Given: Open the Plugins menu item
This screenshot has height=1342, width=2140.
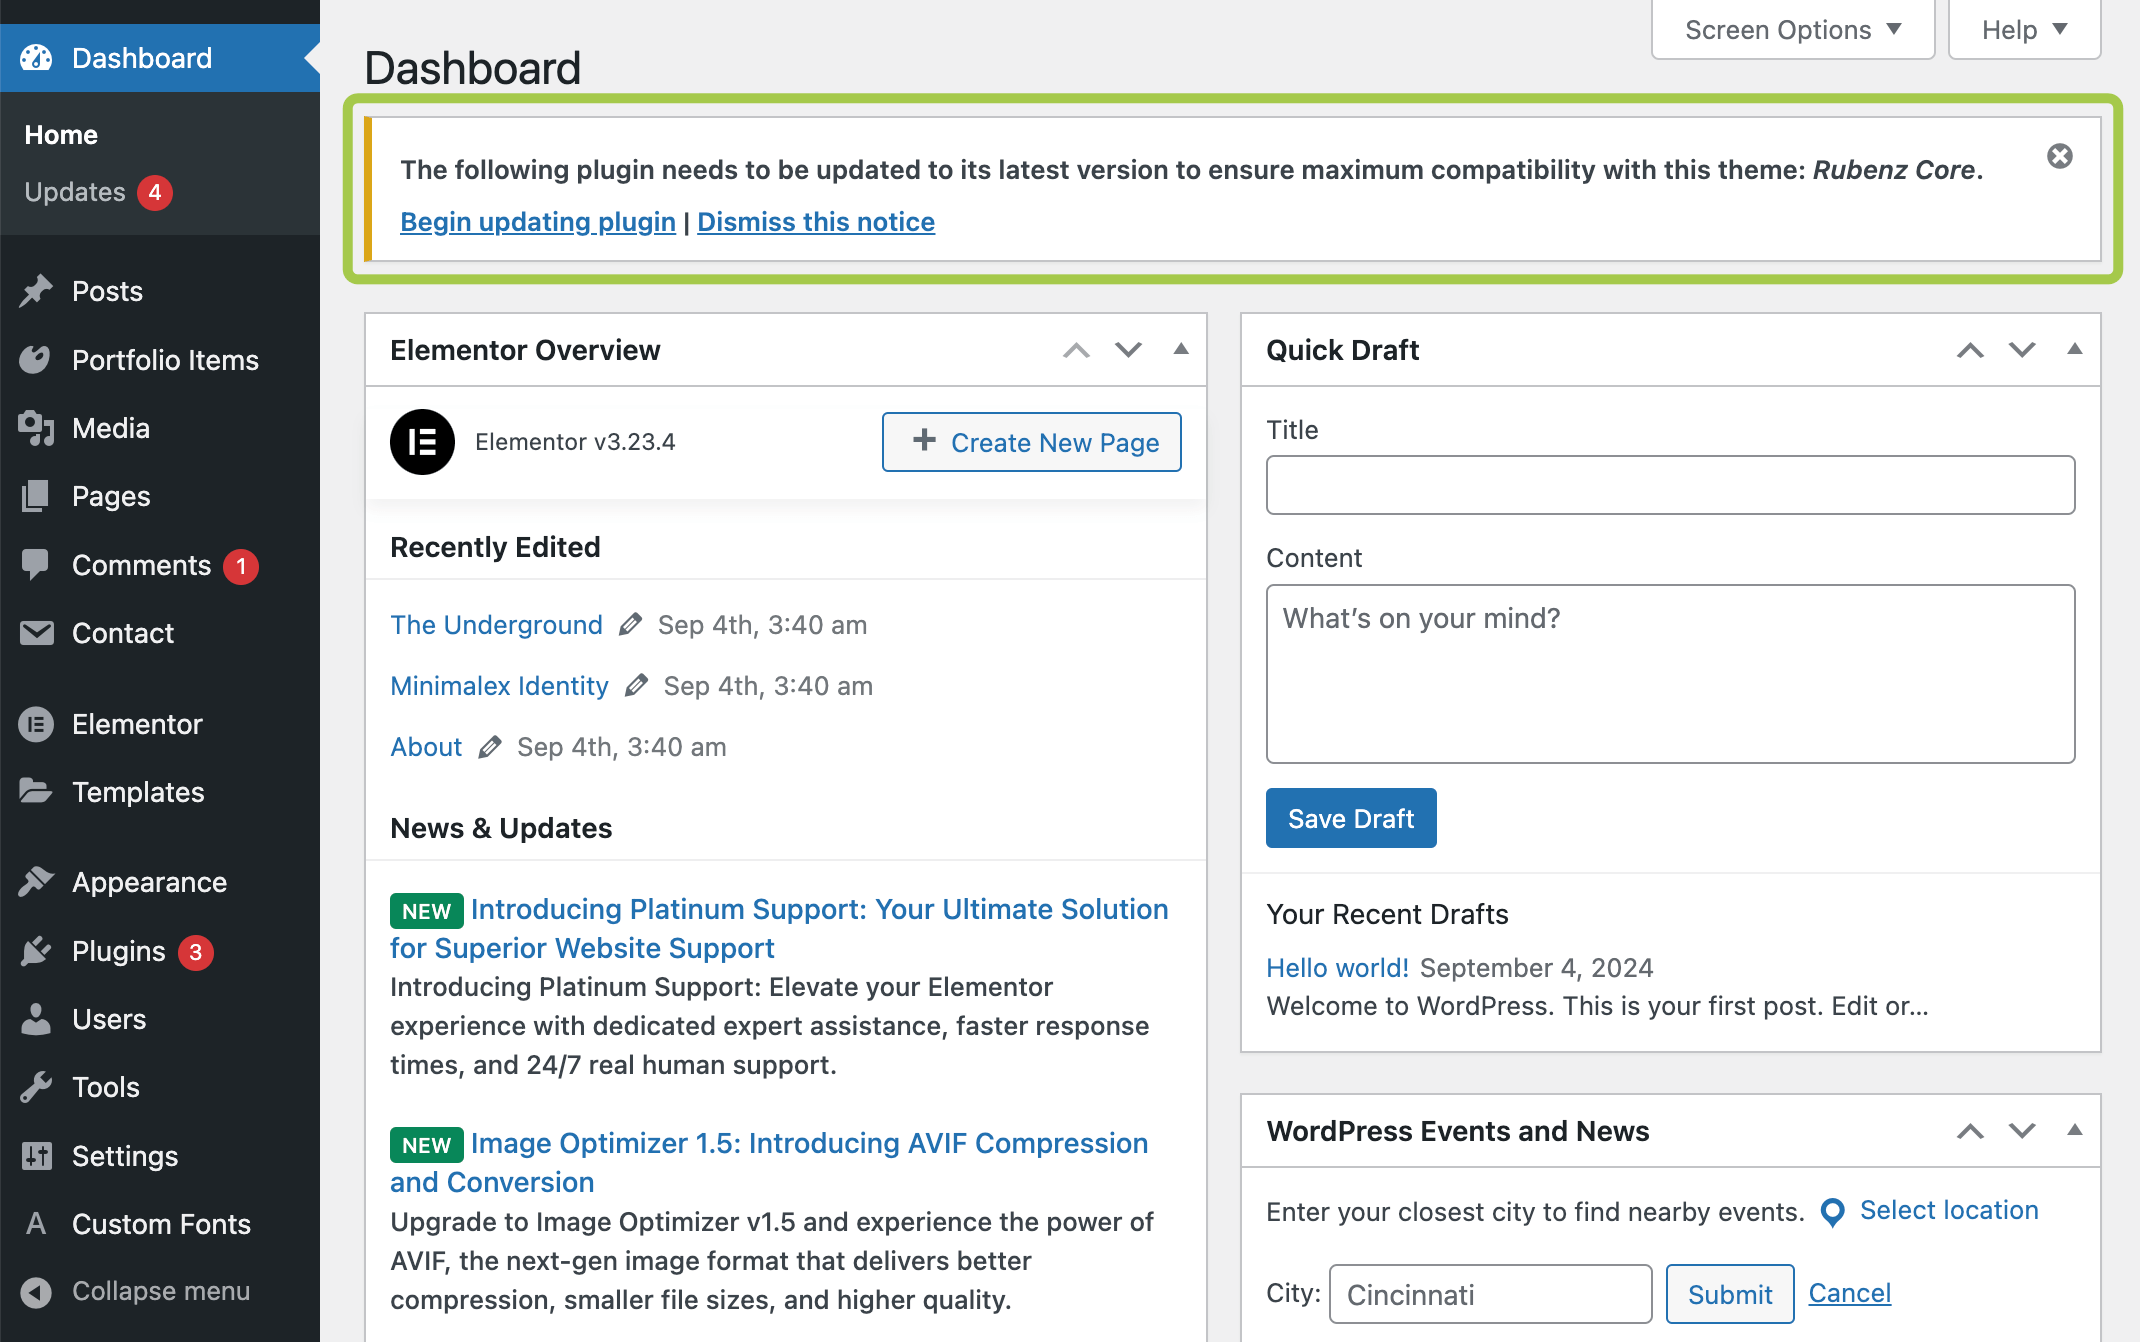Looking at the screenshot, I should click(118, 951).
